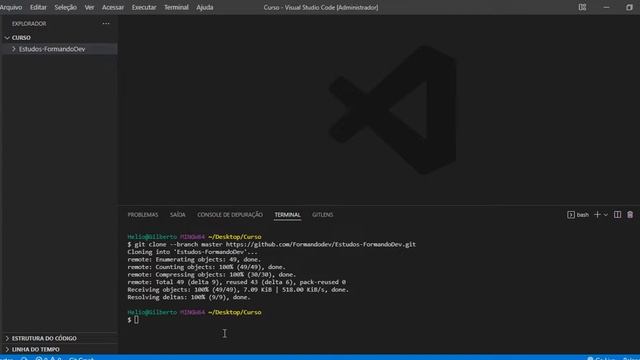Open the launch profile dropdown arrow
The image size is (640, 360).
[606, 215]
